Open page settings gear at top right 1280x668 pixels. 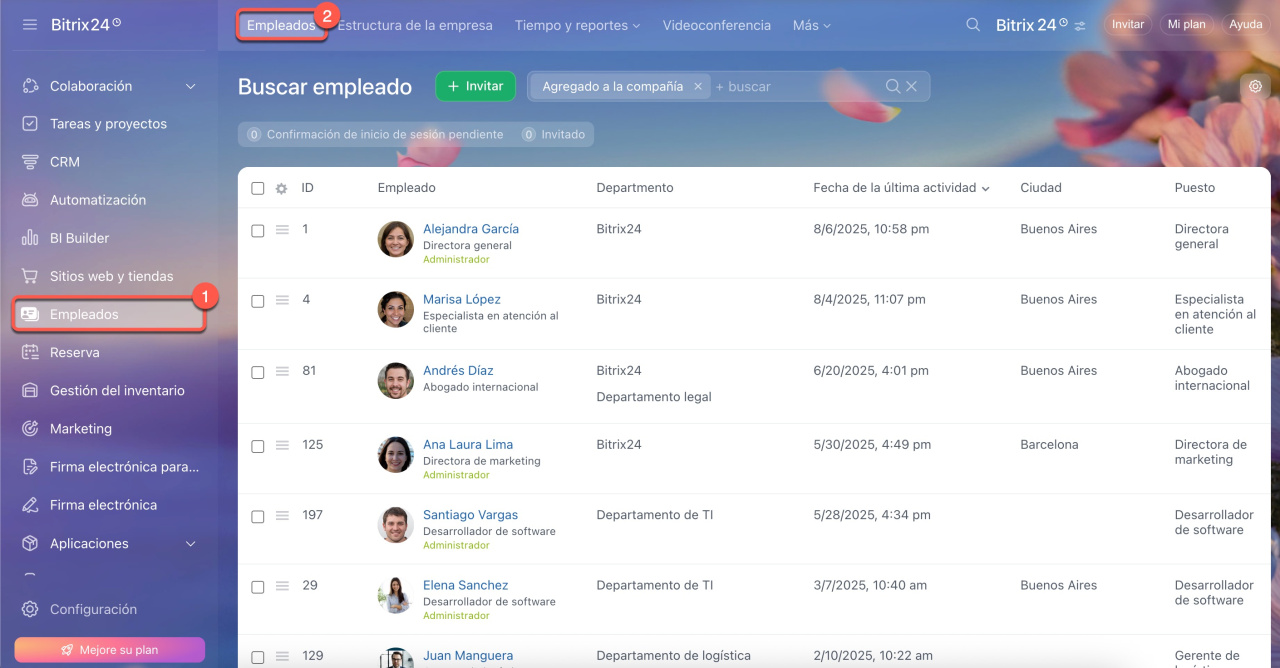pyautogui.click(x=1255, y=87)
